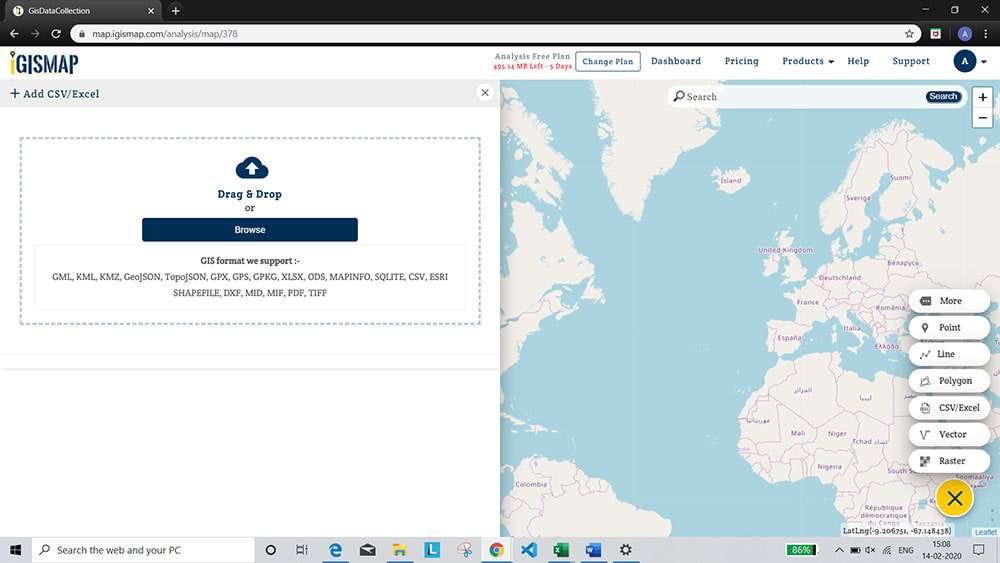Reload the page in browser
Screen dimensions: 1000x563
point(56,34)
